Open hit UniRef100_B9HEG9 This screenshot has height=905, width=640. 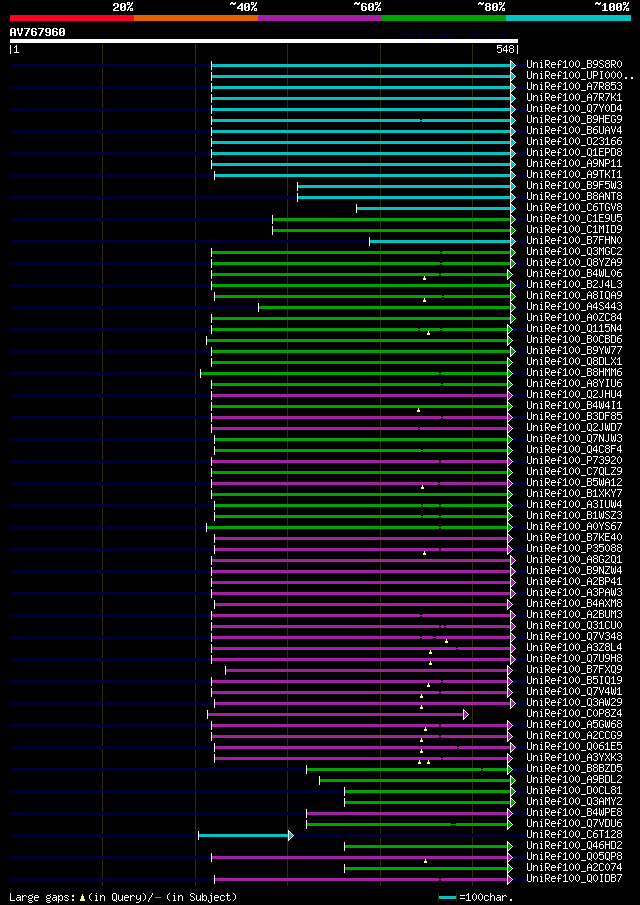point(574,119)
